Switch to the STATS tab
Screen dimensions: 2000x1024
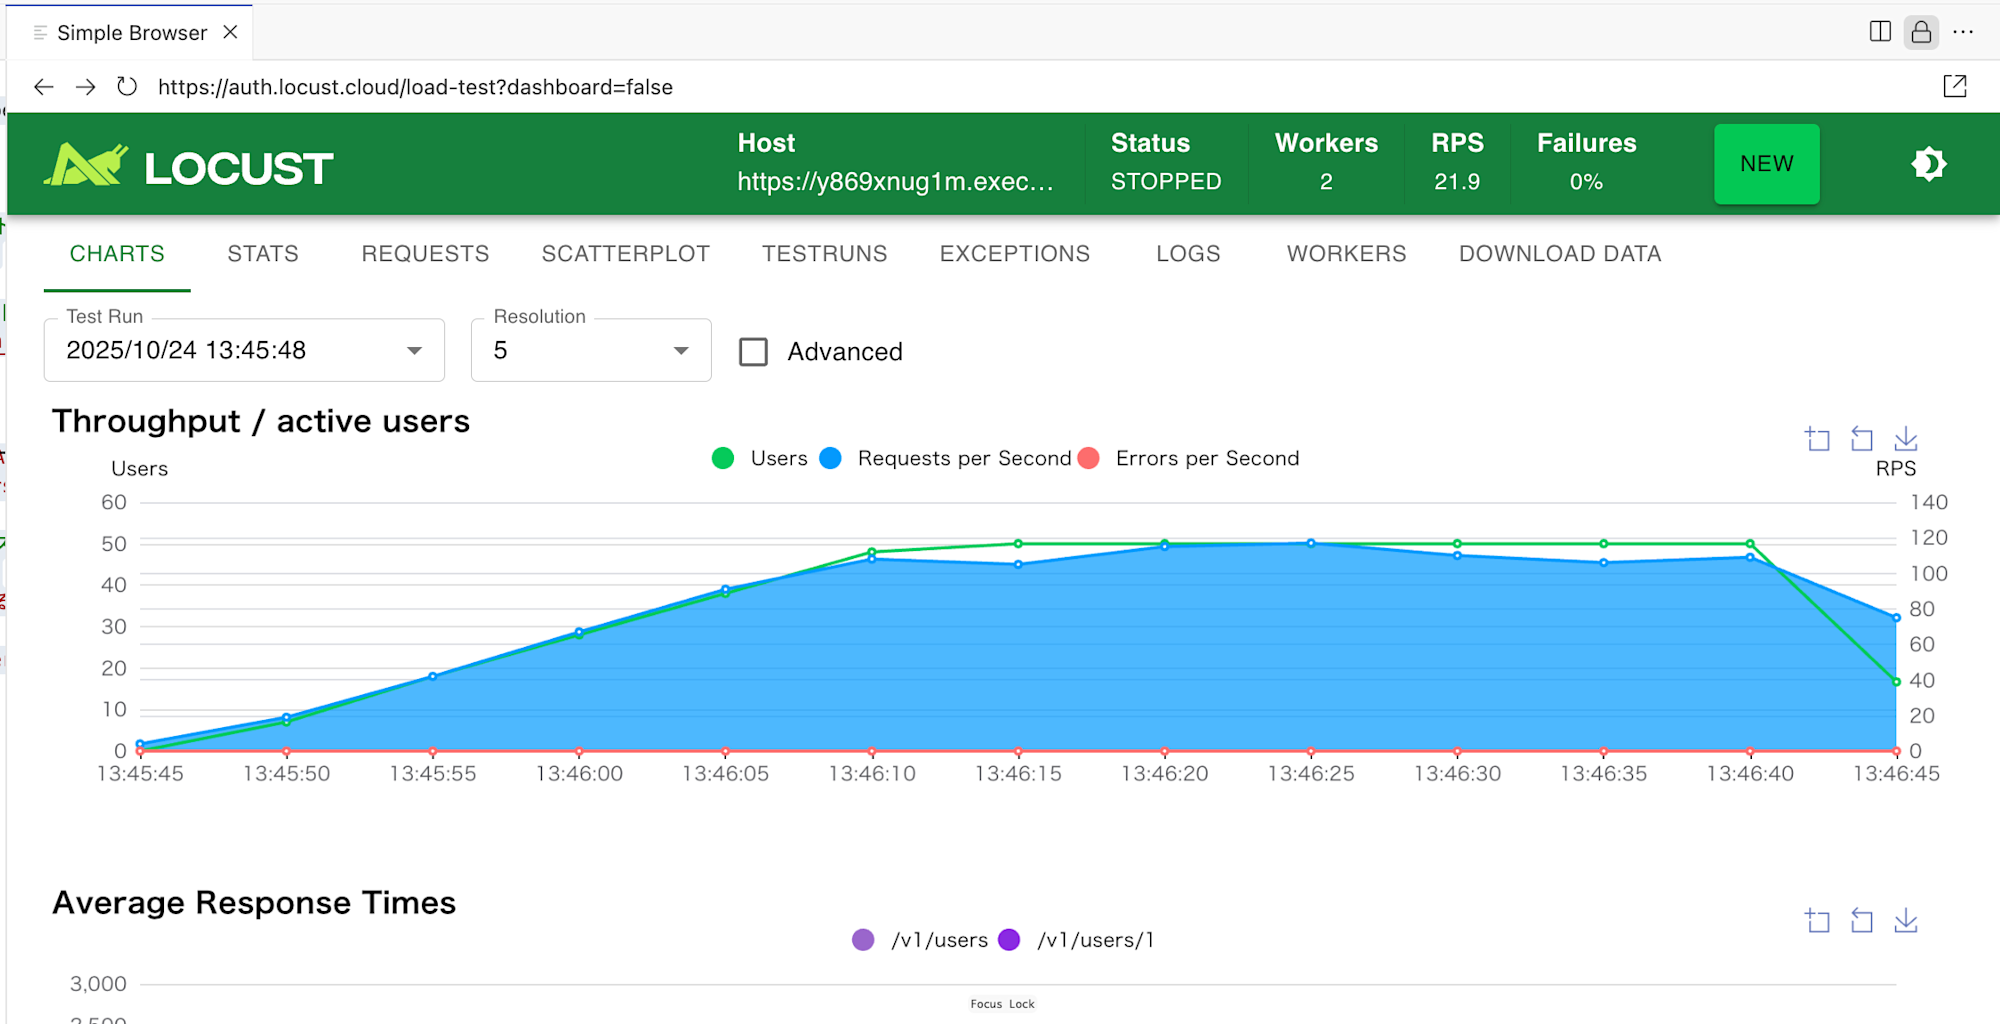(x=263, y=254)
